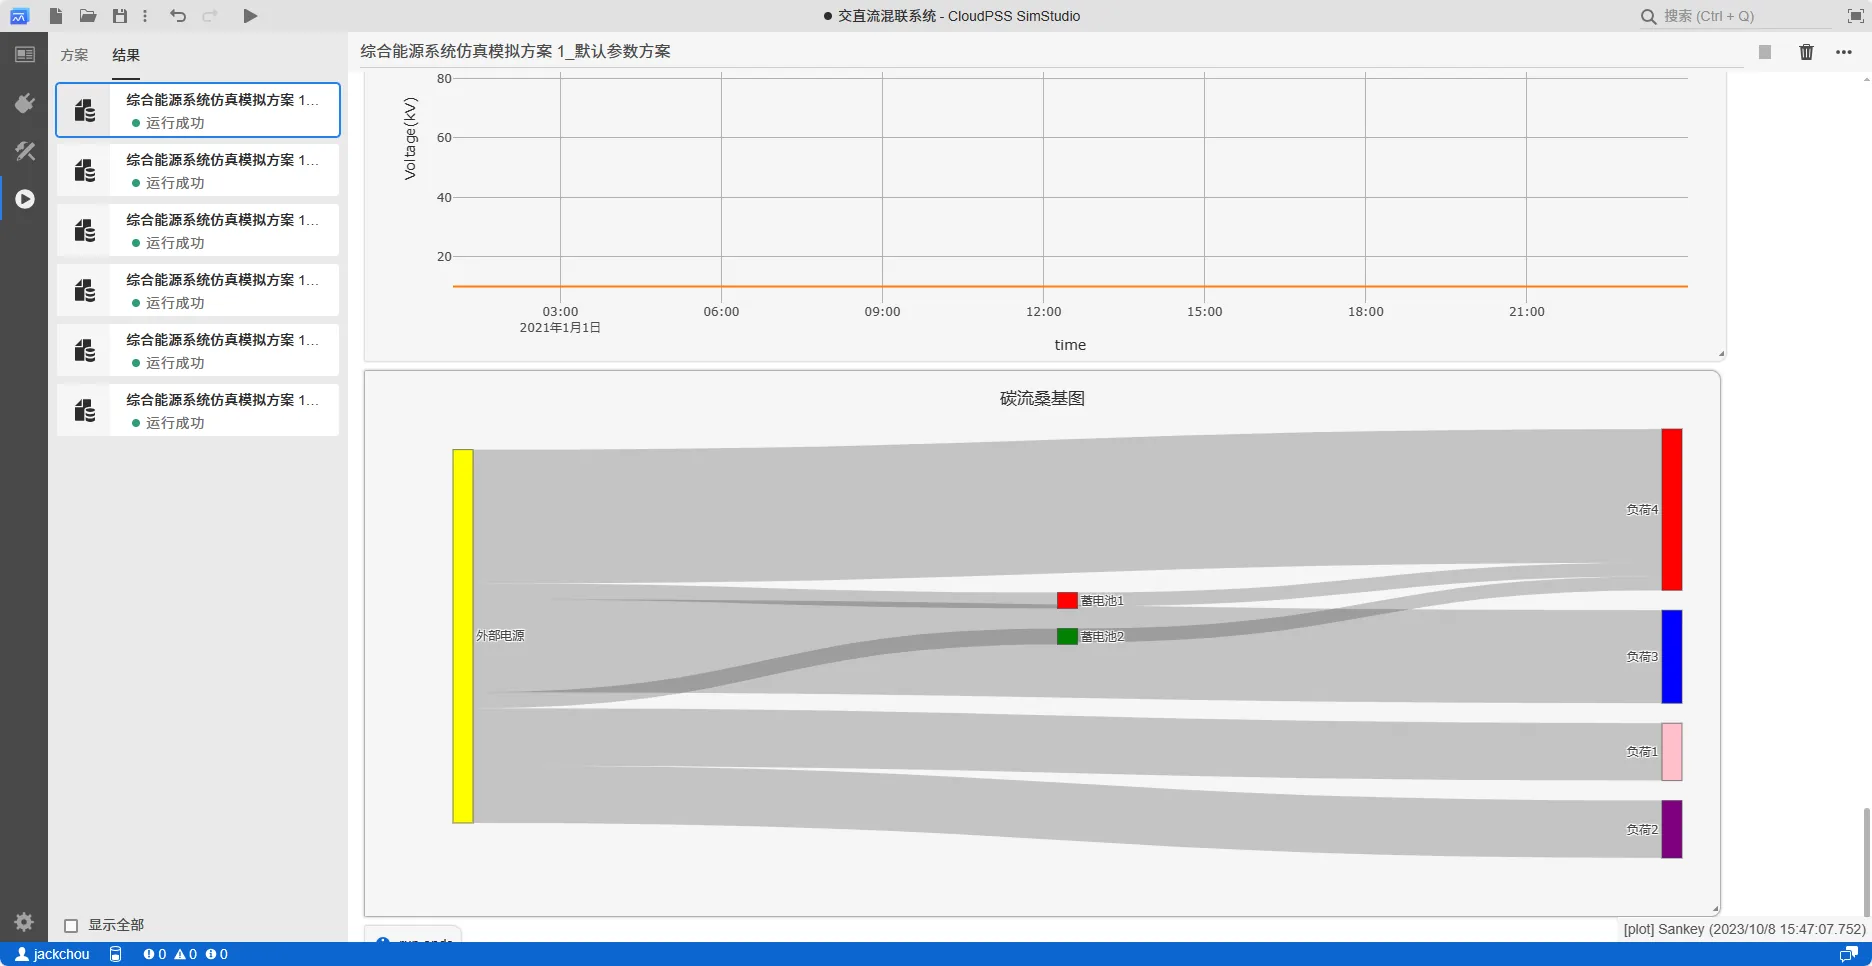The image size is (1872, 966).
Task: Click the Voltage(kV) axis label
Action: tap(410, 139)
